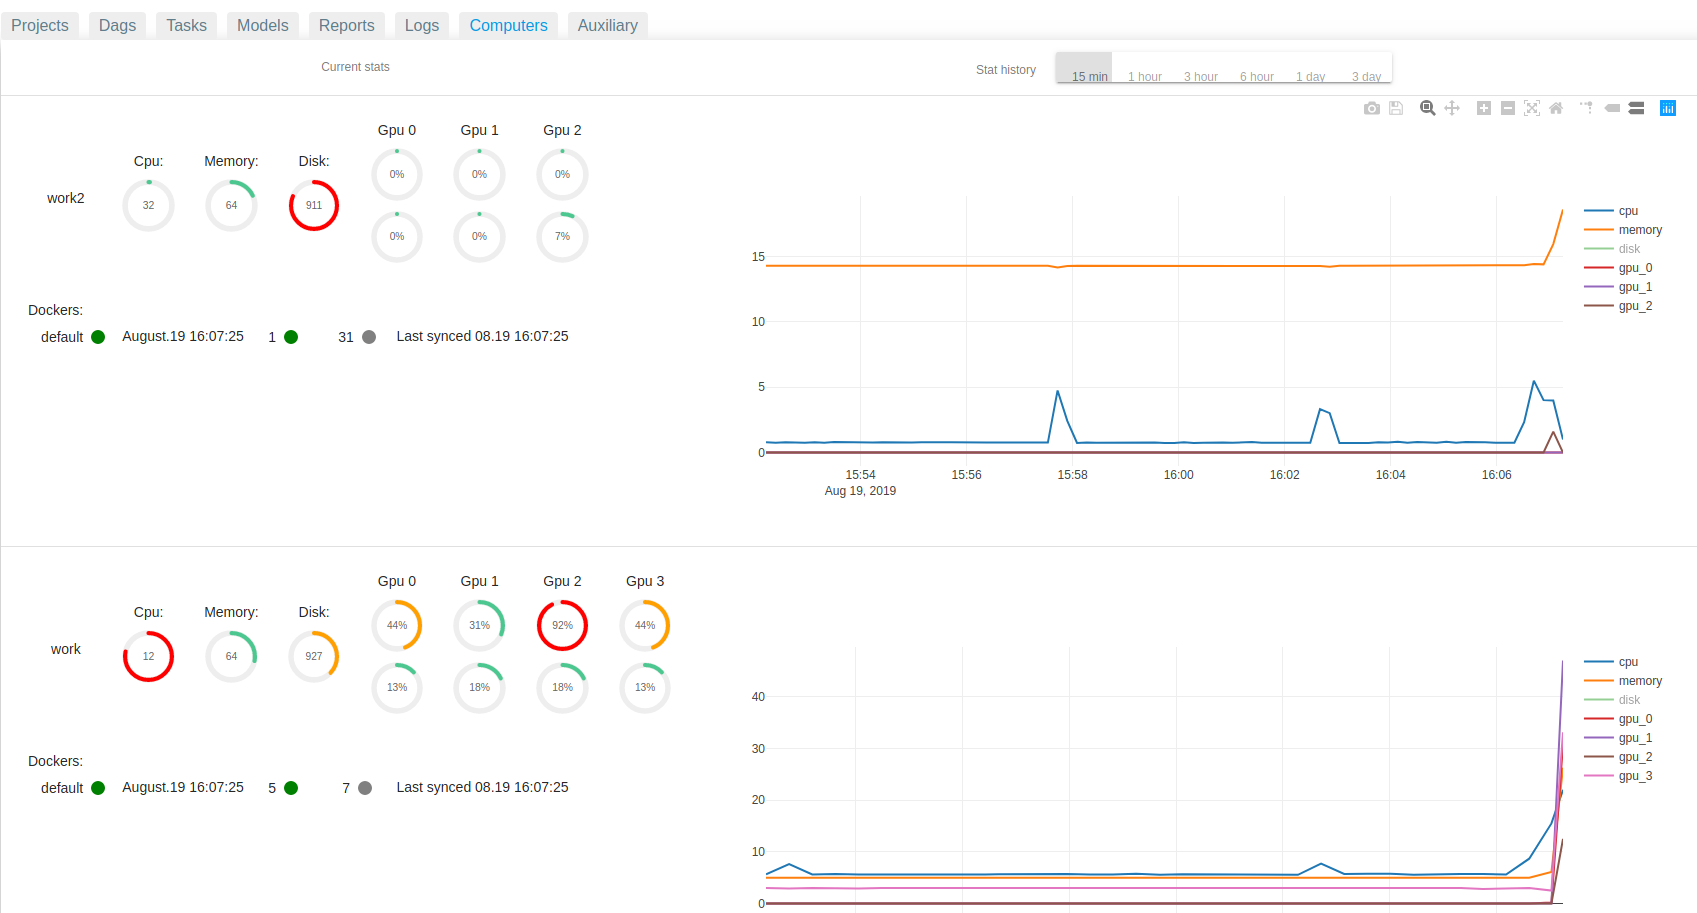1697x913 pixels.
Task: Click work2 Memory gauge showing 64
Action: click(231, 205)
